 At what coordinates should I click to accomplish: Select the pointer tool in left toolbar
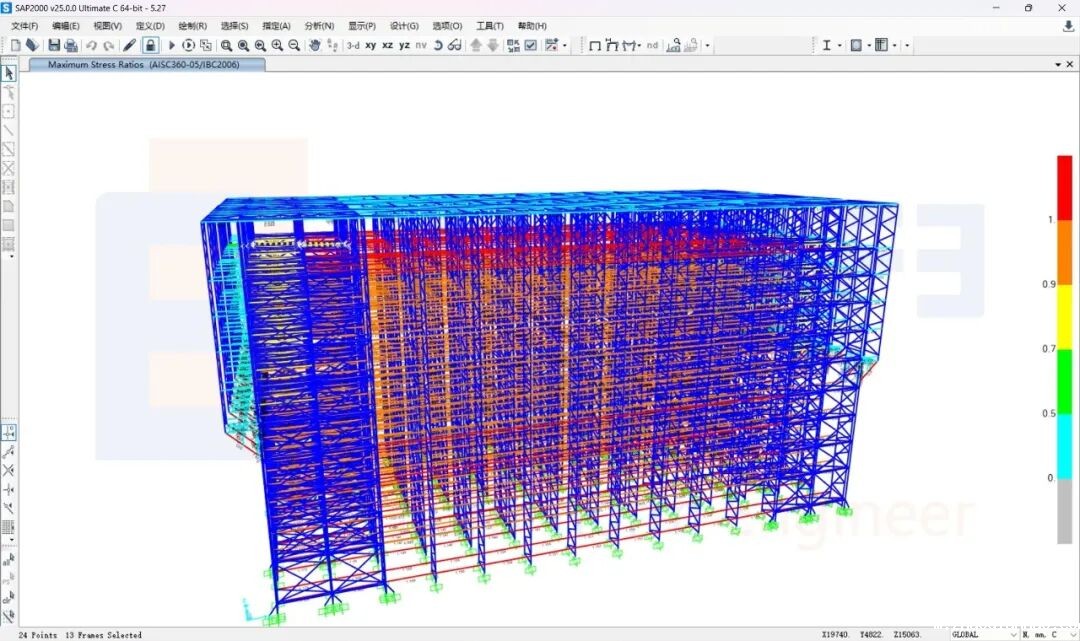(9, 73)
